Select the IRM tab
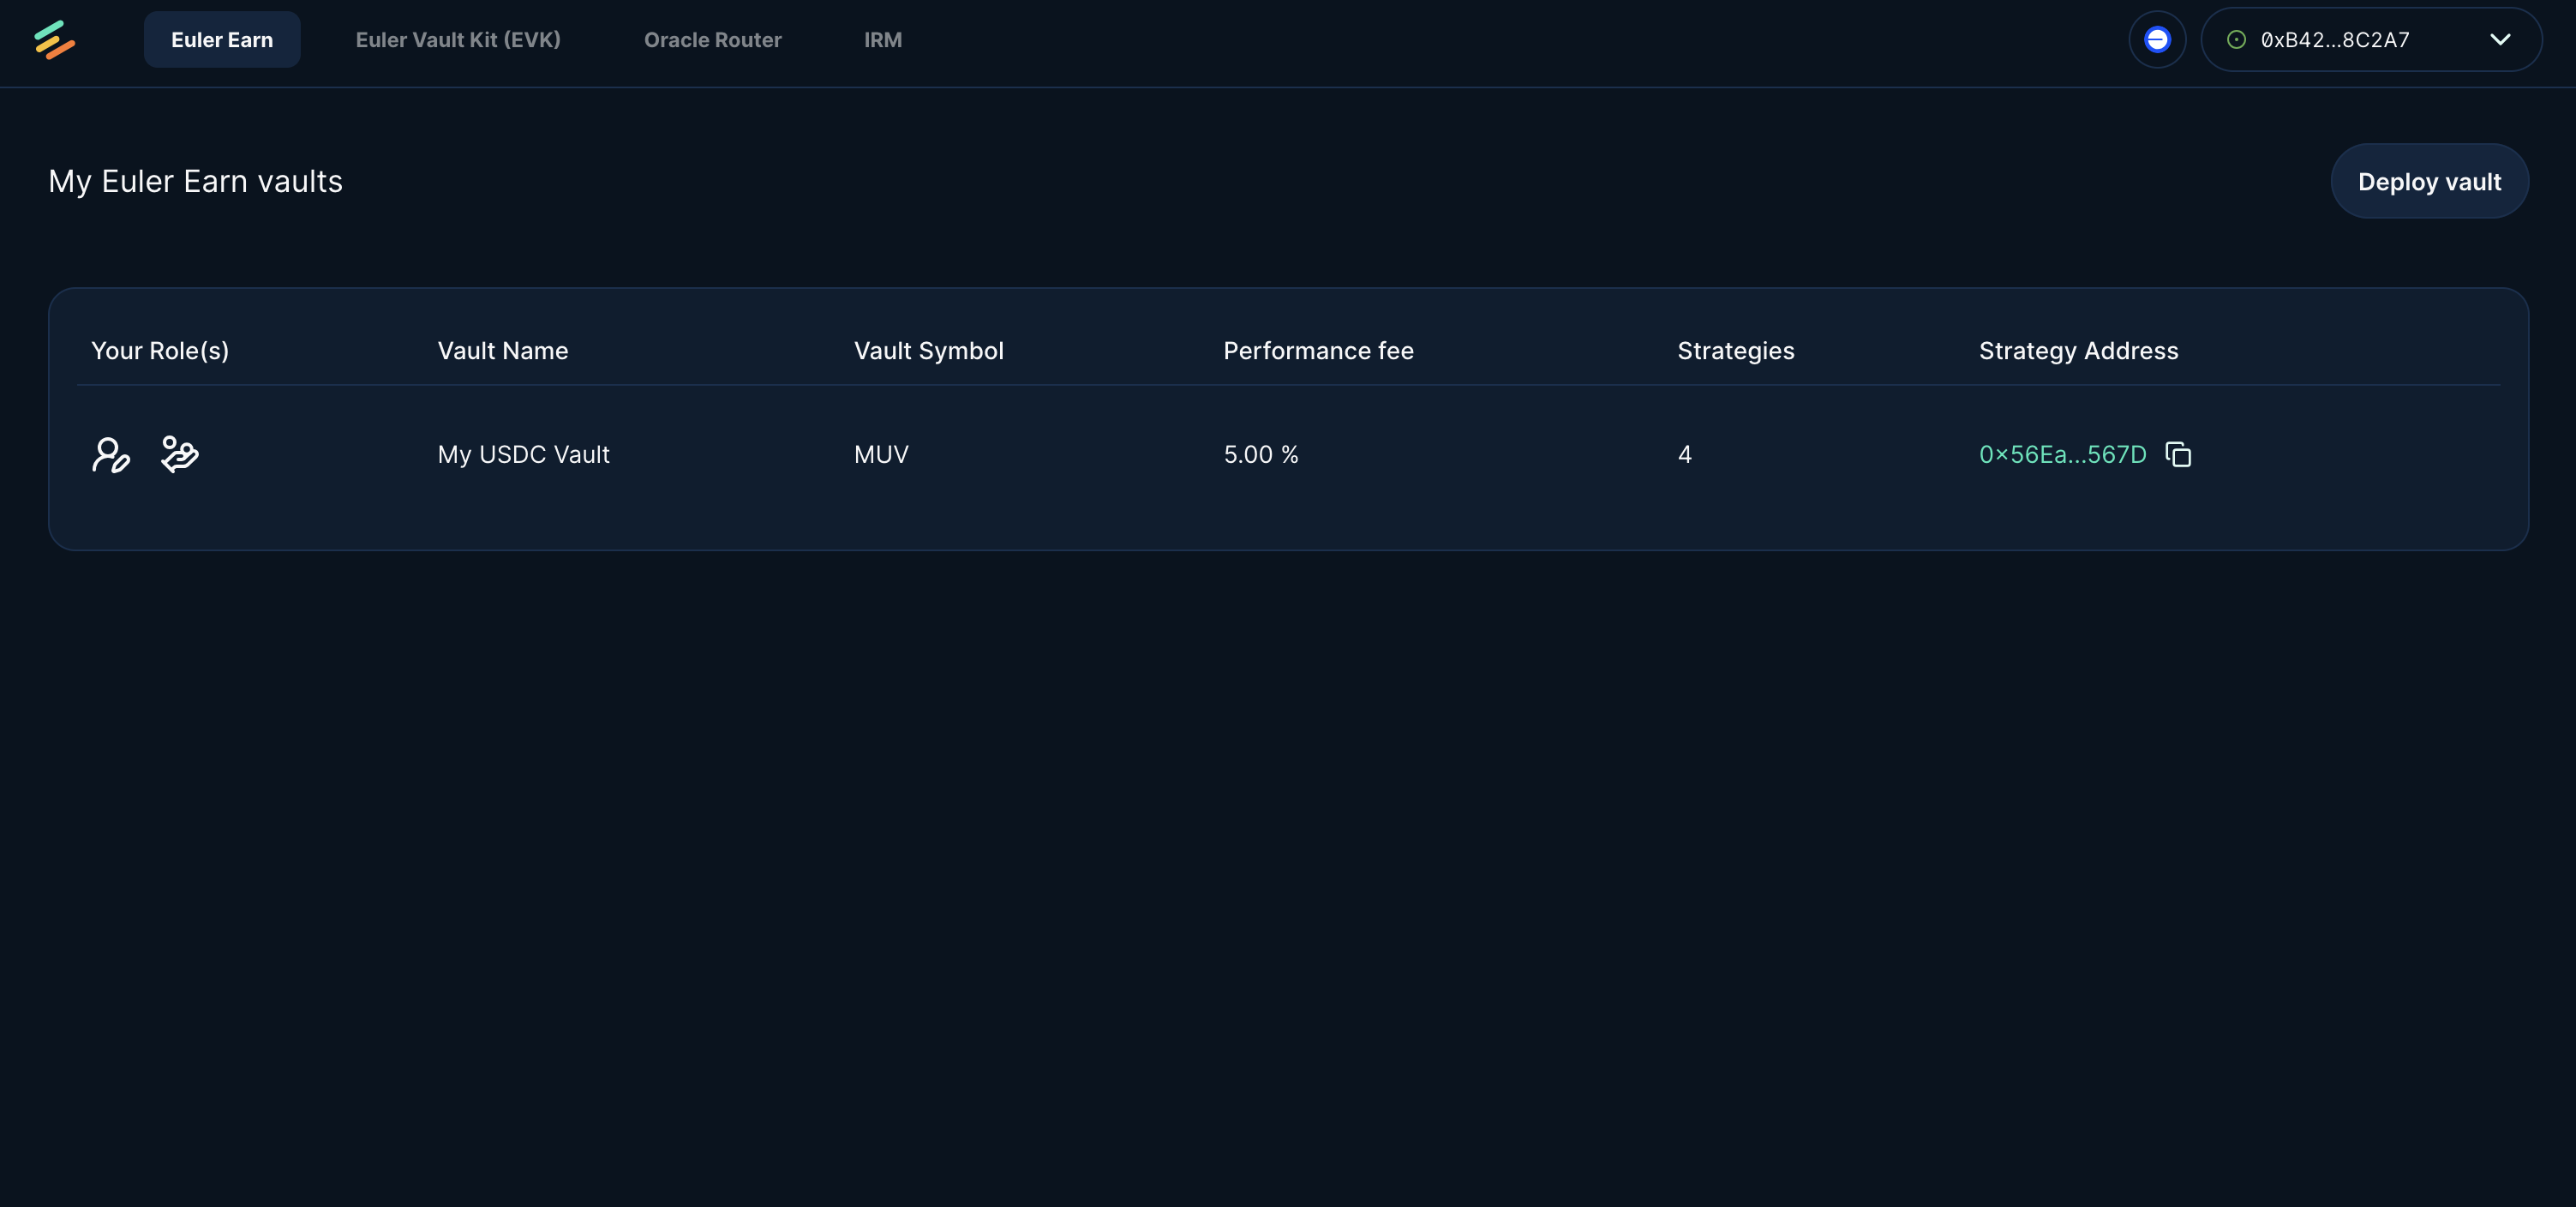This screenshot has height=1207, width=2576. click(x=883, y=40)
